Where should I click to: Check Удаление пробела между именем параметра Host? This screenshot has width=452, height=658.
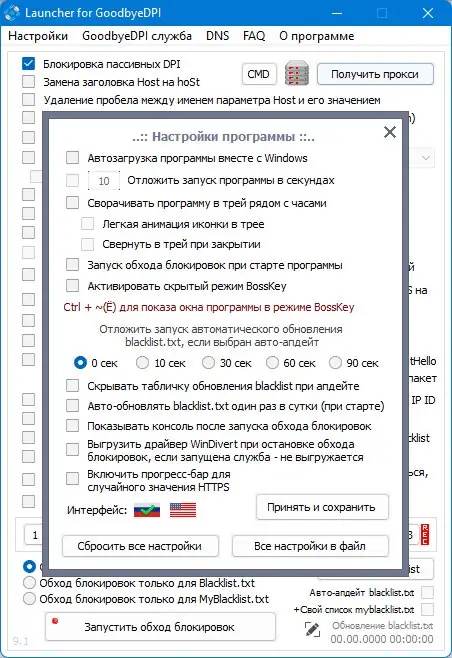[x=28, y=100]
